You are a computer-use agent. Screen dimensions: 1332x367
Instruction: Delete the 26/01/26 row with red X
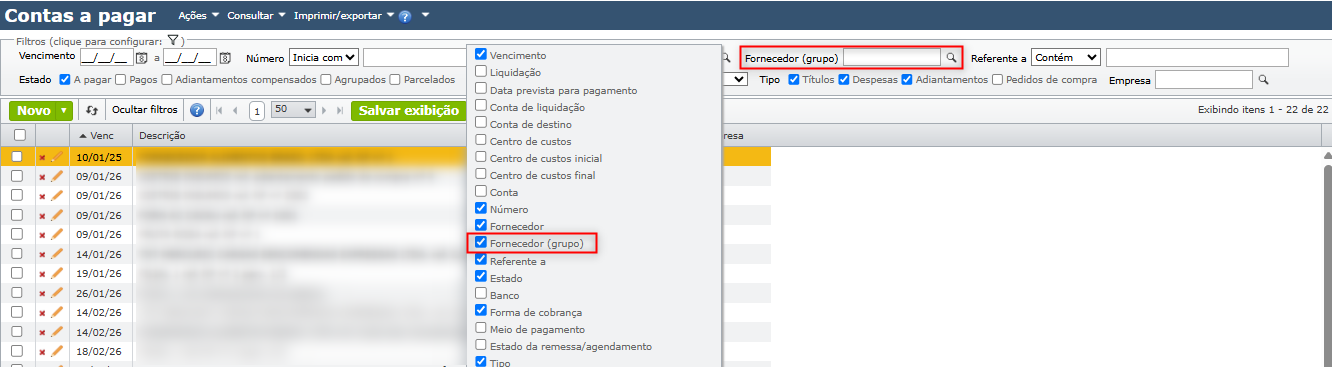42,294
